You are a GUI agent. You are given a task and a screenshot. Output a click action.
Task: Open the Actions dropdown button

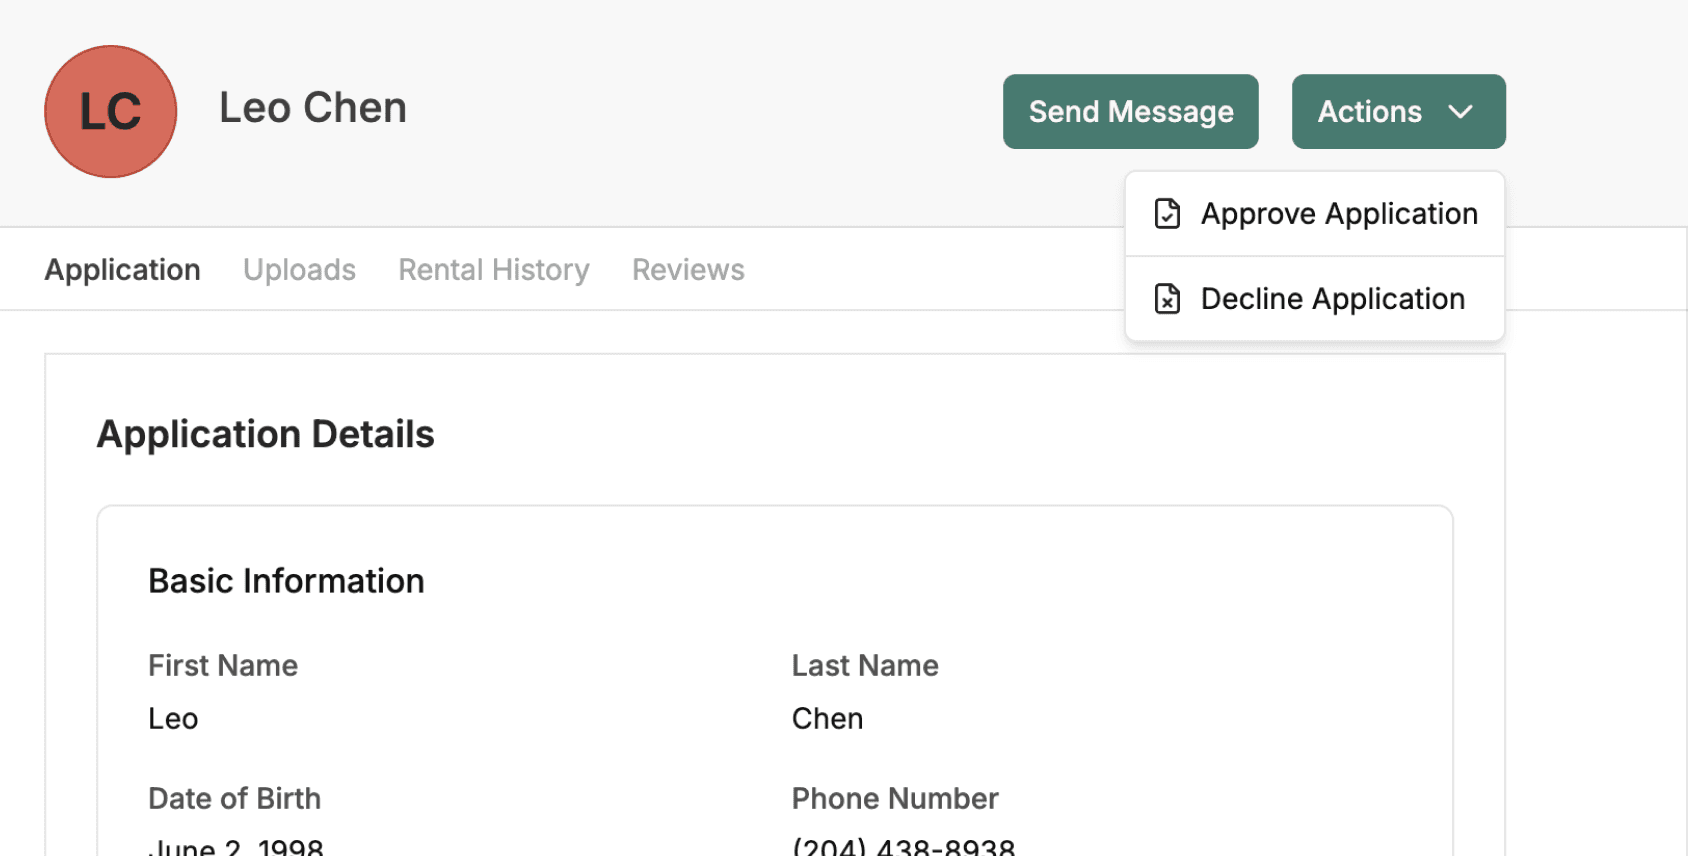1397,112
